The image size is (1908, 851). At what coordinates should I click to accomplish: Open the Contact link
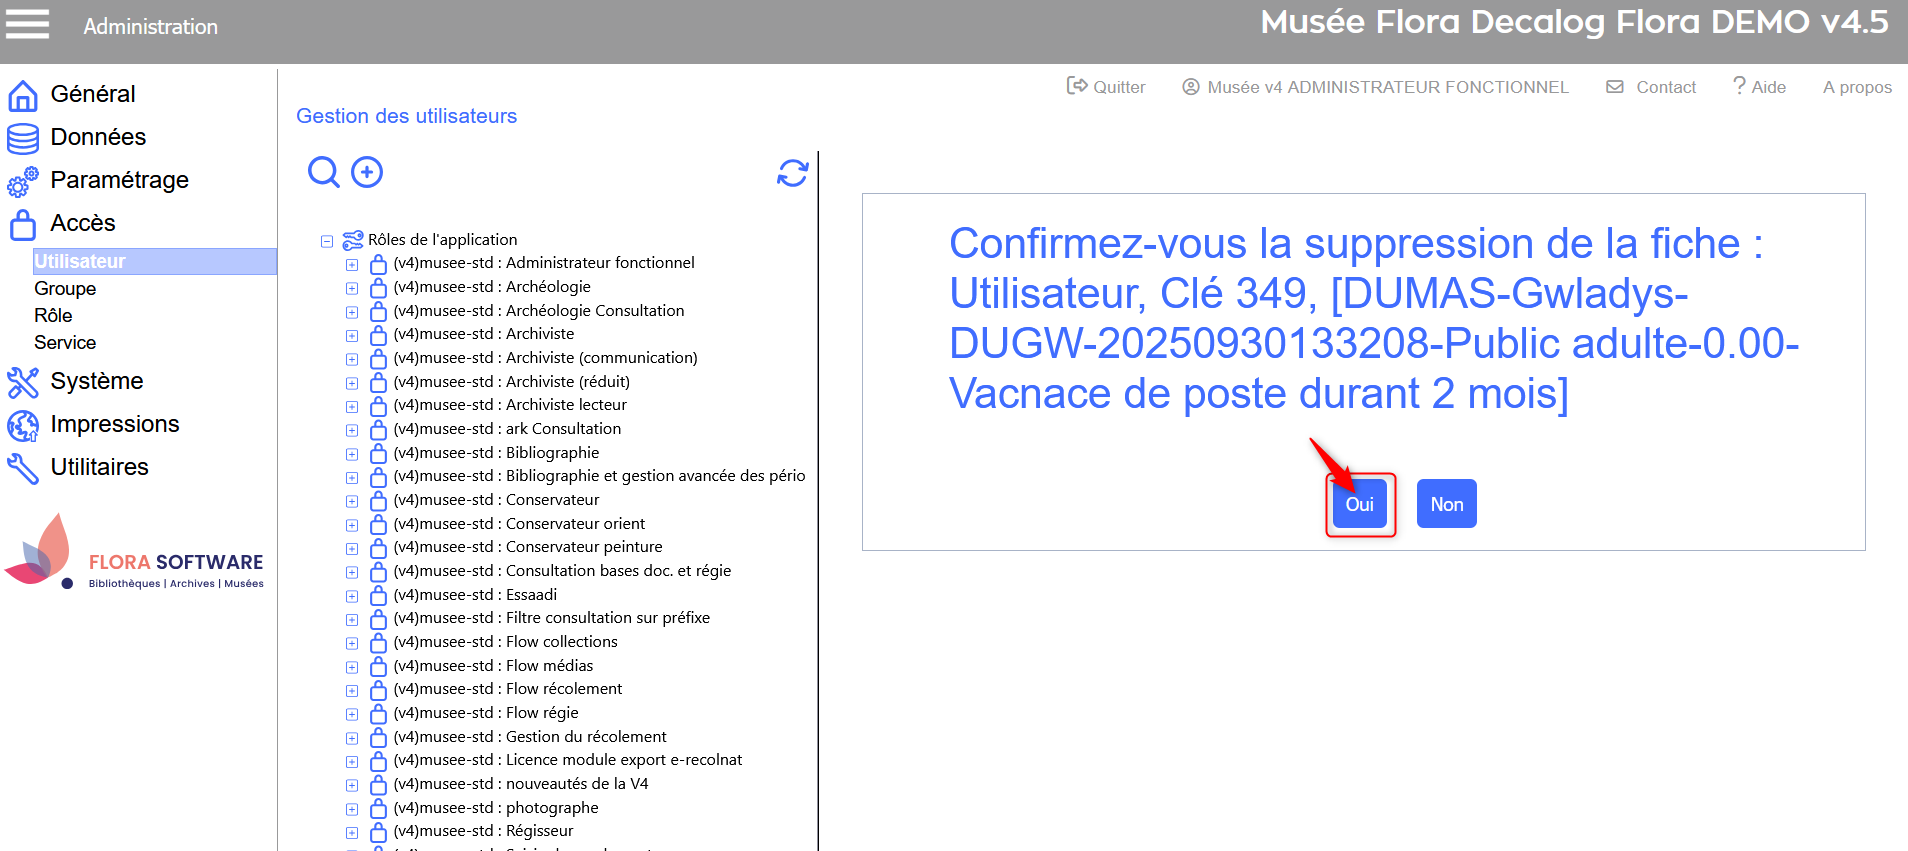click(x=1651, y=87)
